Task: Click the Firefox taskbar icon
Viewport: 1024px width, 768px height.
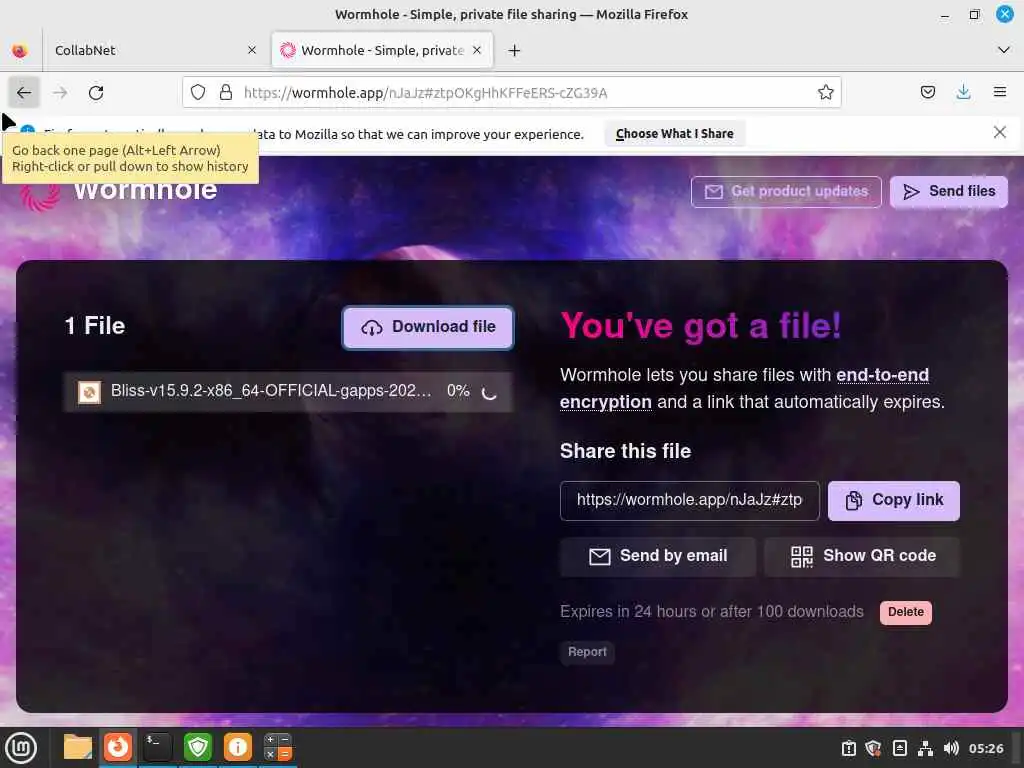Action: (x=118, y=747)
